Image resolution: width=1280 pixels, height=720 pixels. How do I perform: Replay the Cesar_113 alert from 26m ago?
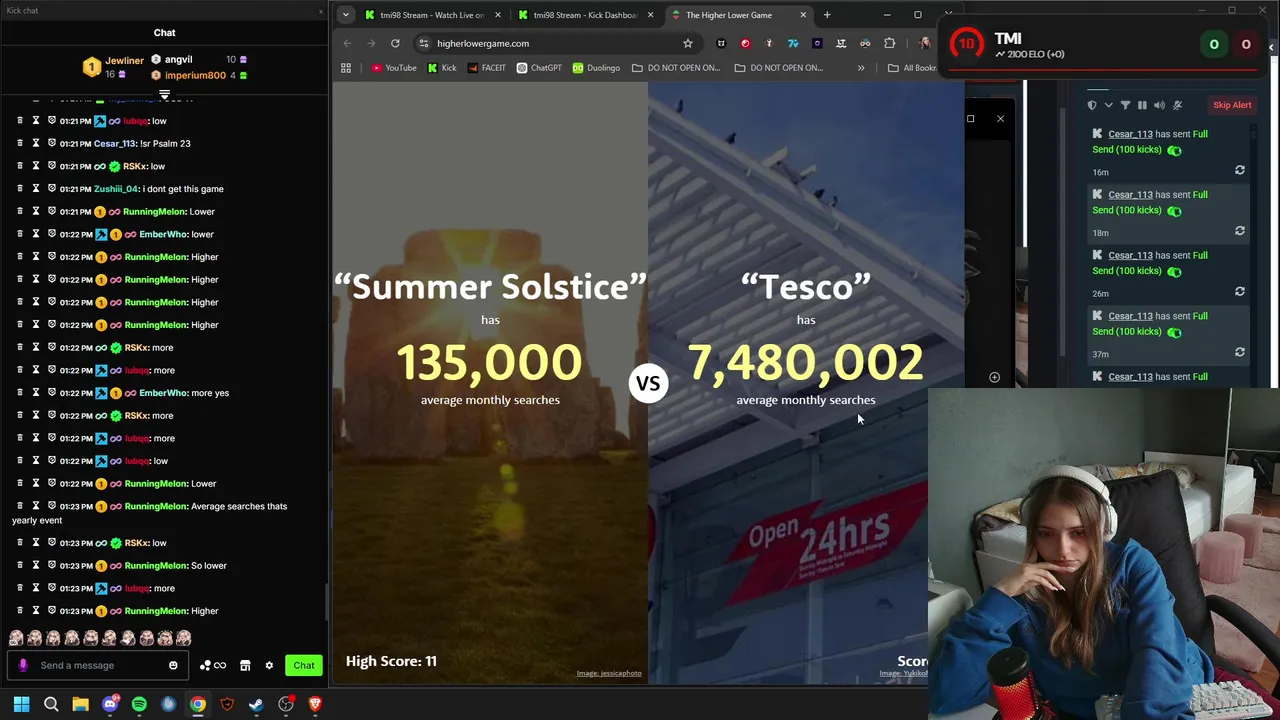point(1240,292)
